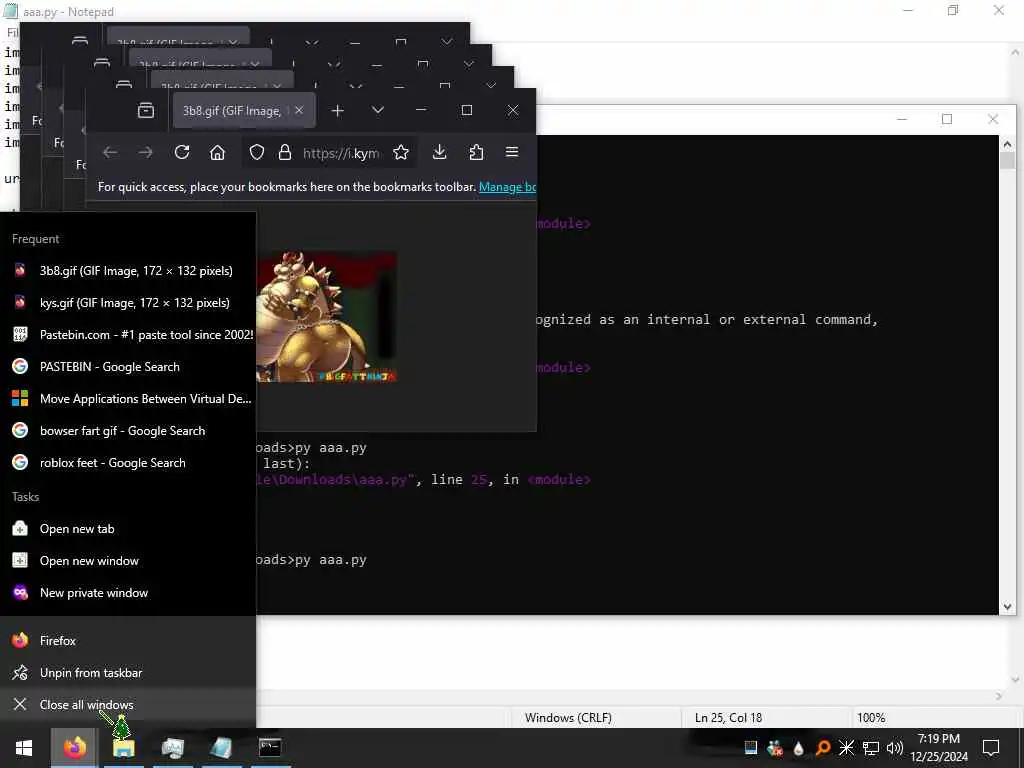The image size is (1024, 768).
Task: Choose Open new tab task
Action: [x=128, y=528]
